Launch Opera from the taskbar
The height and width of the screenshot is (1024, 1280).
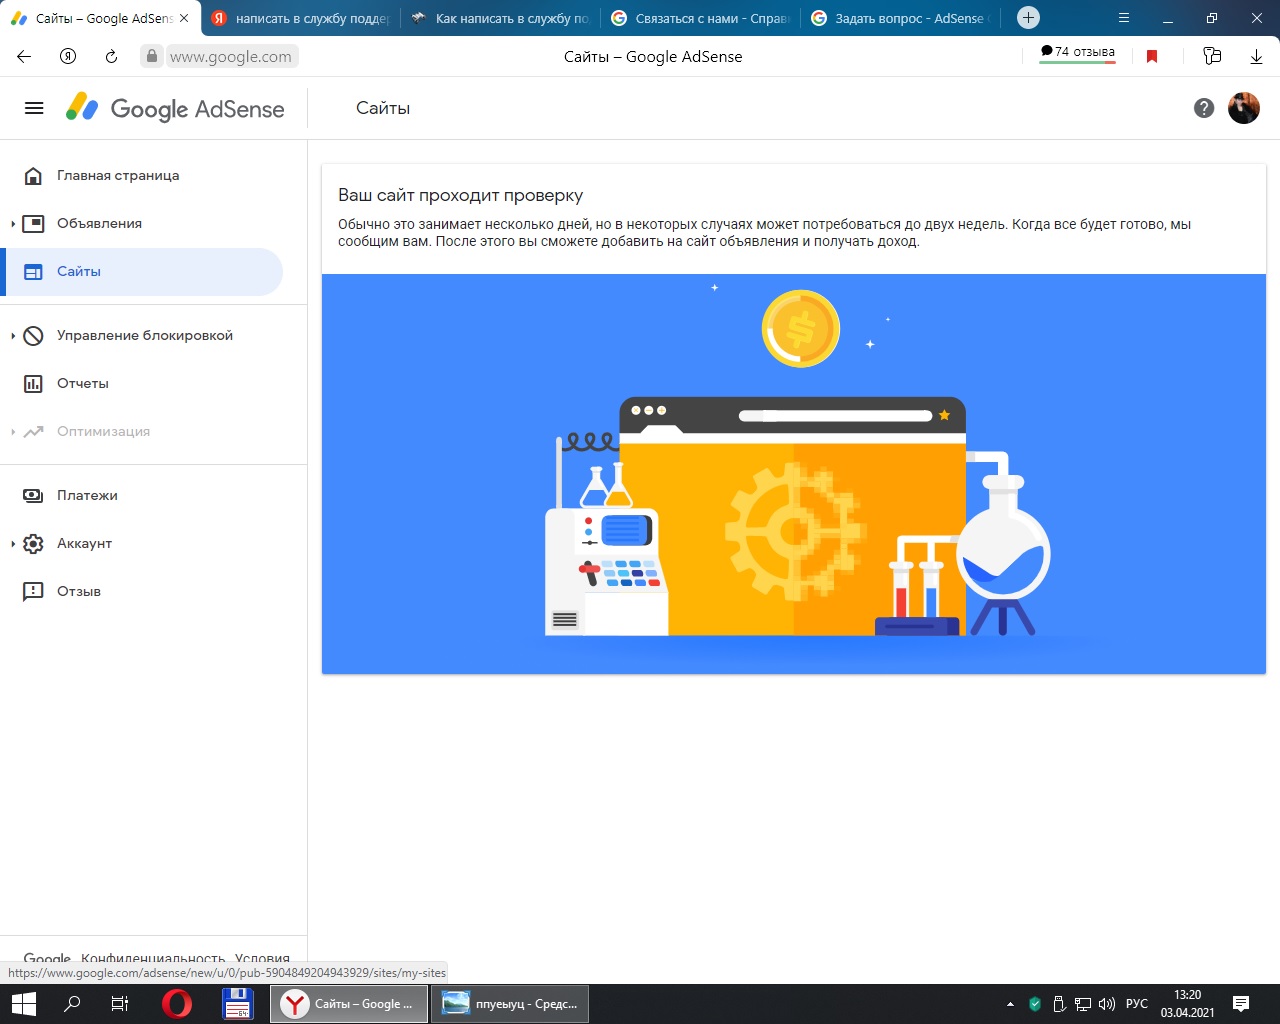(x=177, y=1004)
